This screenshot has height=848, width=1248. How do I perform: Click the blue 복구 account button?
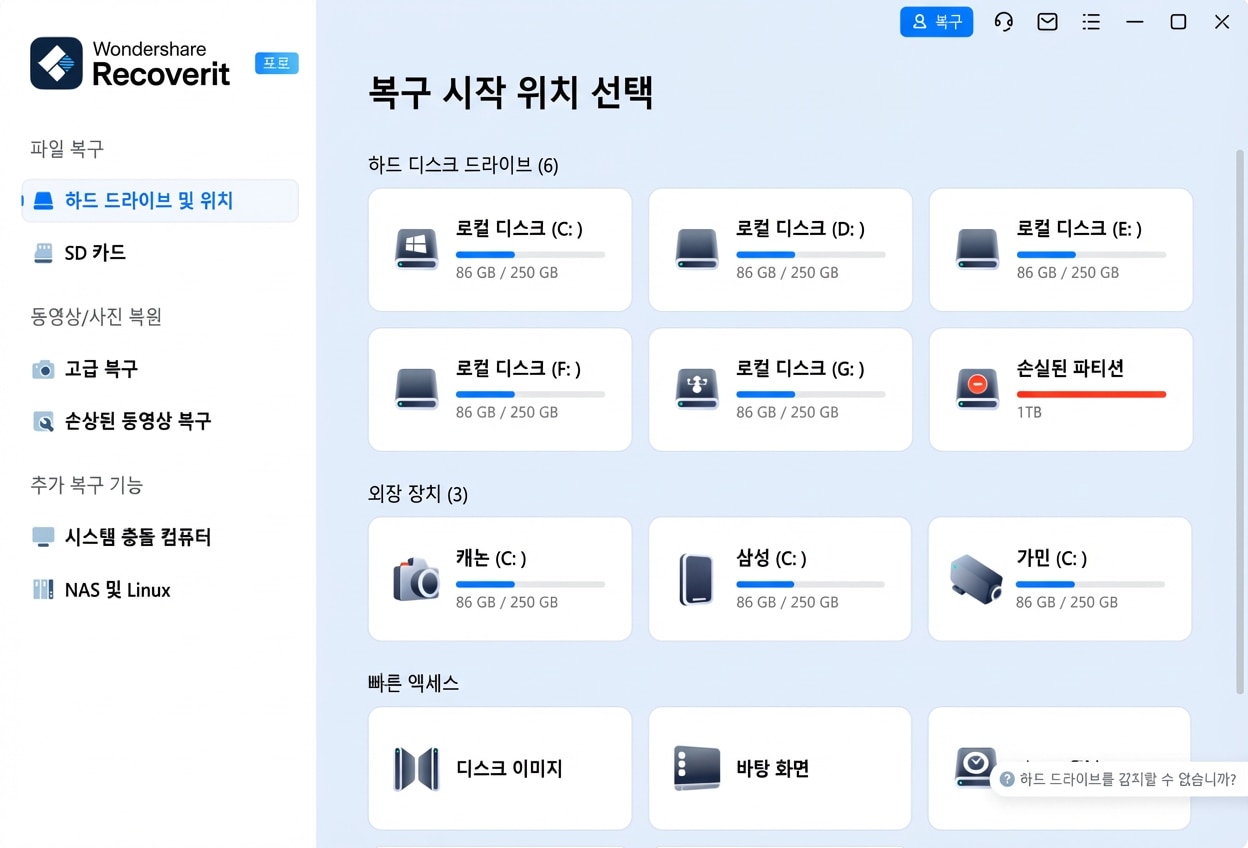coord(936,22)
